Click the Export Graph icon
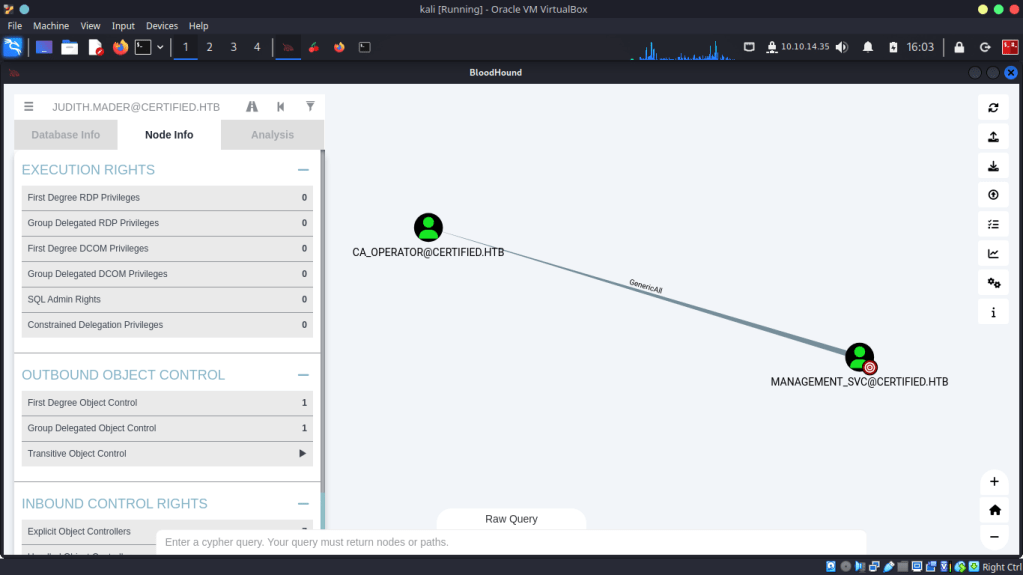 (993, 137)
